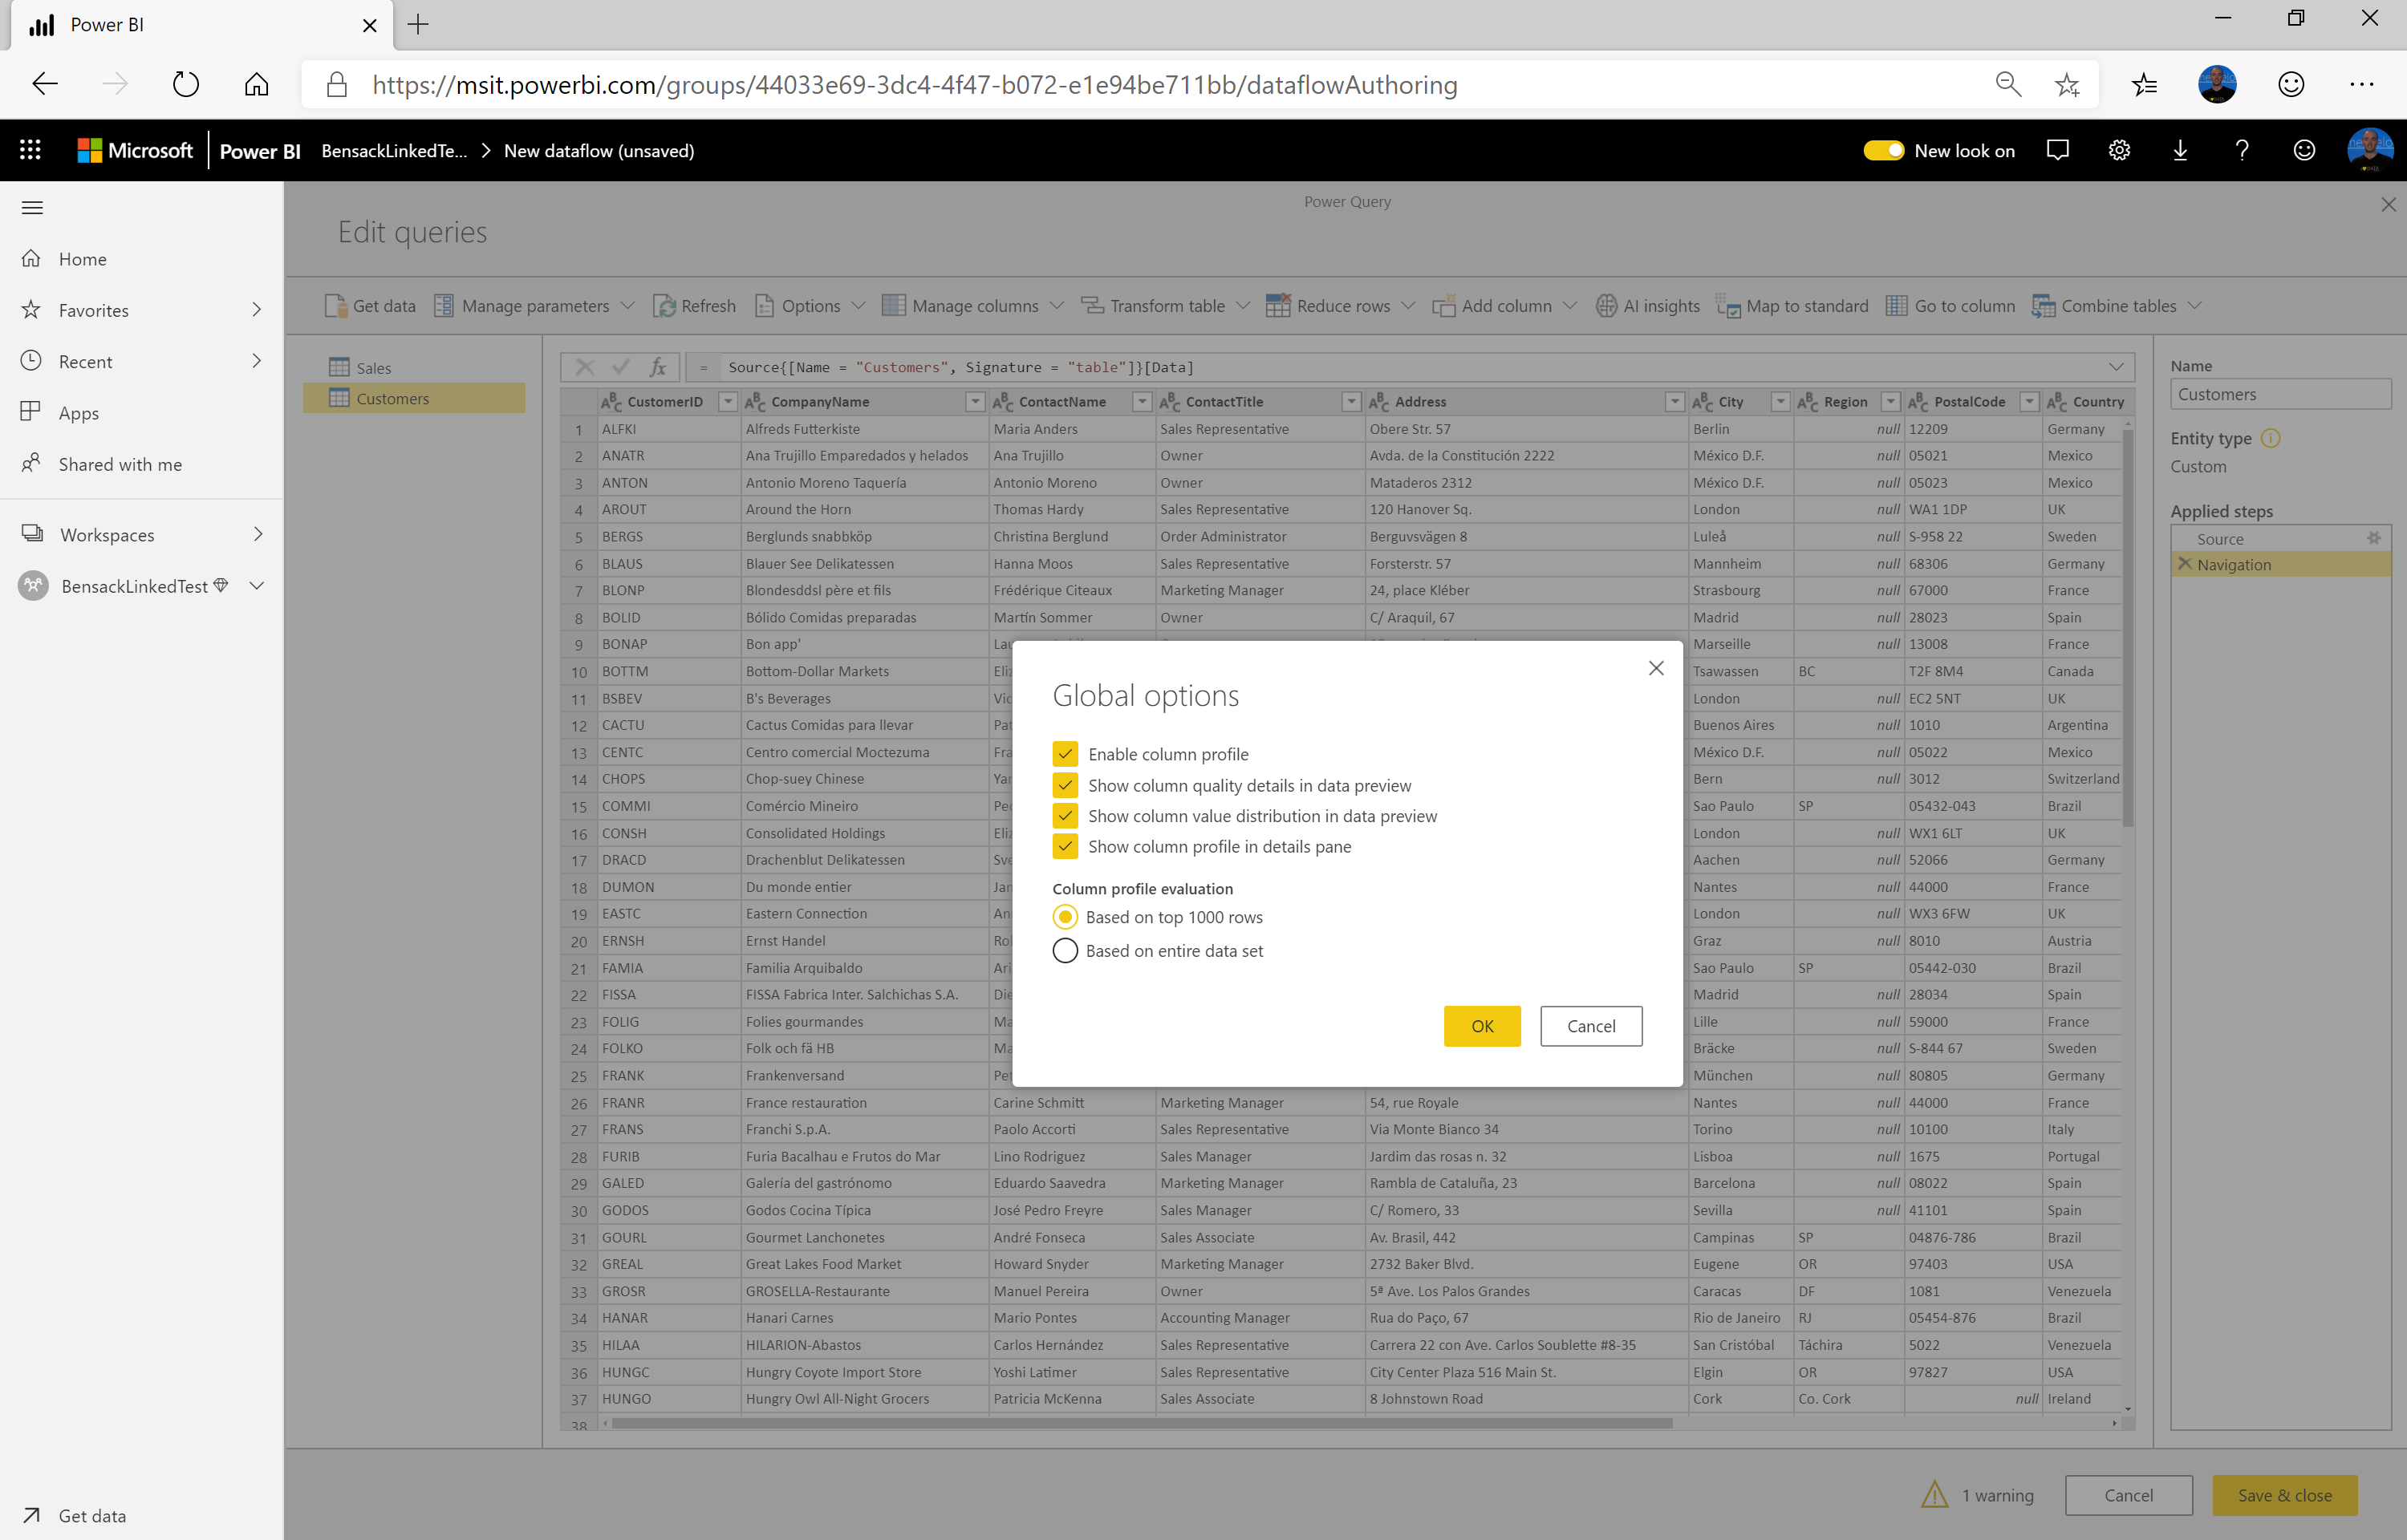Image resolution: width=2407 pixels, height=1540 pixels.
Task: Click the 1 warning triangle icon
Action: point(1934,1495)
